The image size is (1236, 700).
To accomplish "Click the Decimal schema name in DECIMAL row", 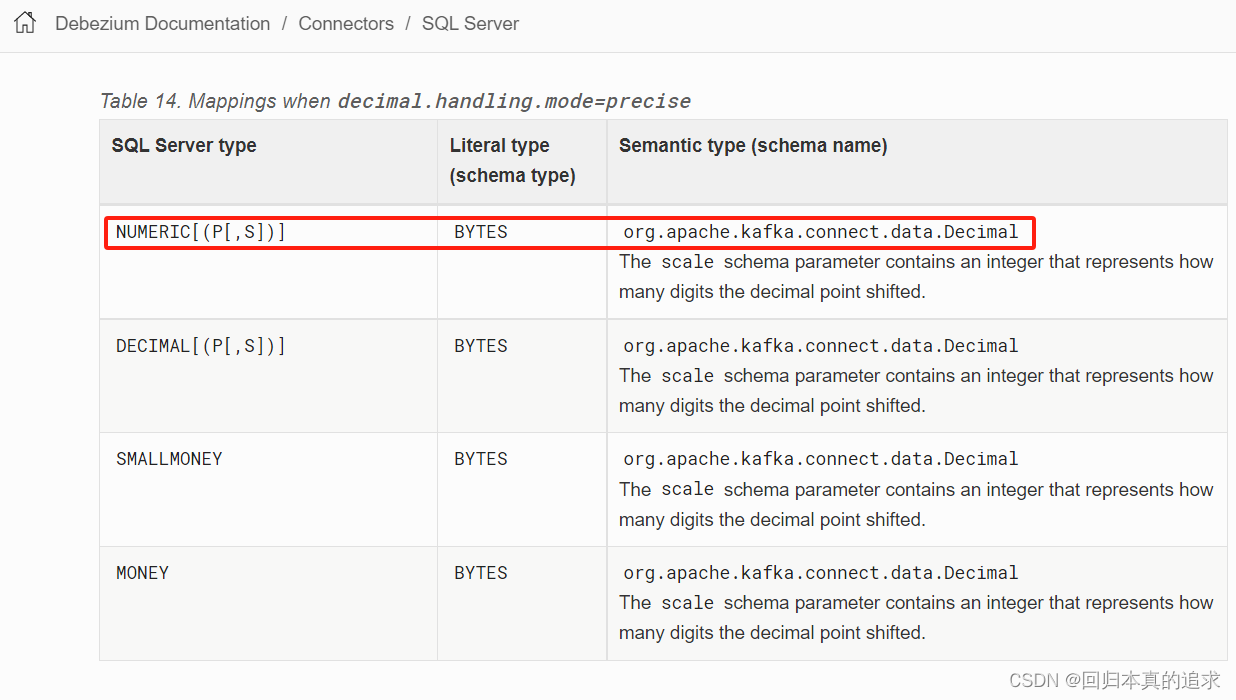I will (821, 346).
